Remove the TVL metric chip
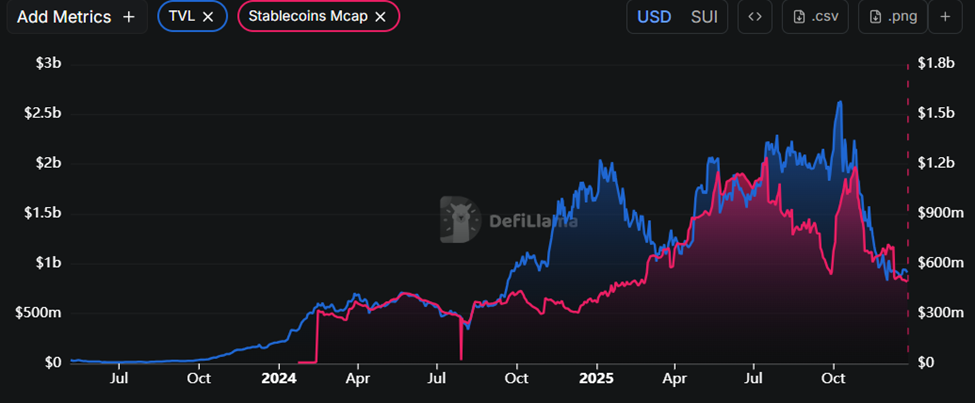The width and height of the screenshot is (975, 403). tap(207, 17)
